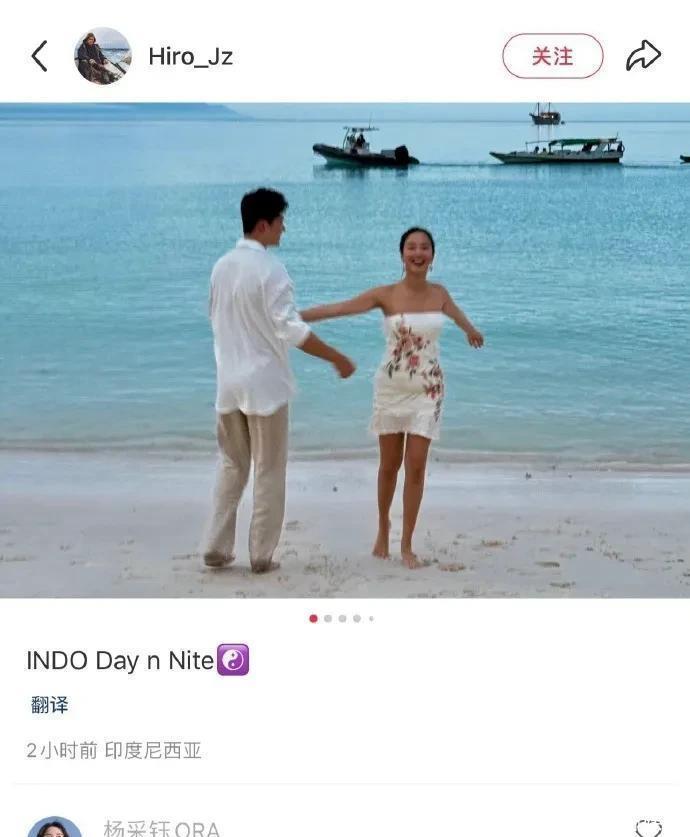Tap the INDO Day n Nite title
Viewport: 690px width, 837px height.
[x=120, y=661]
